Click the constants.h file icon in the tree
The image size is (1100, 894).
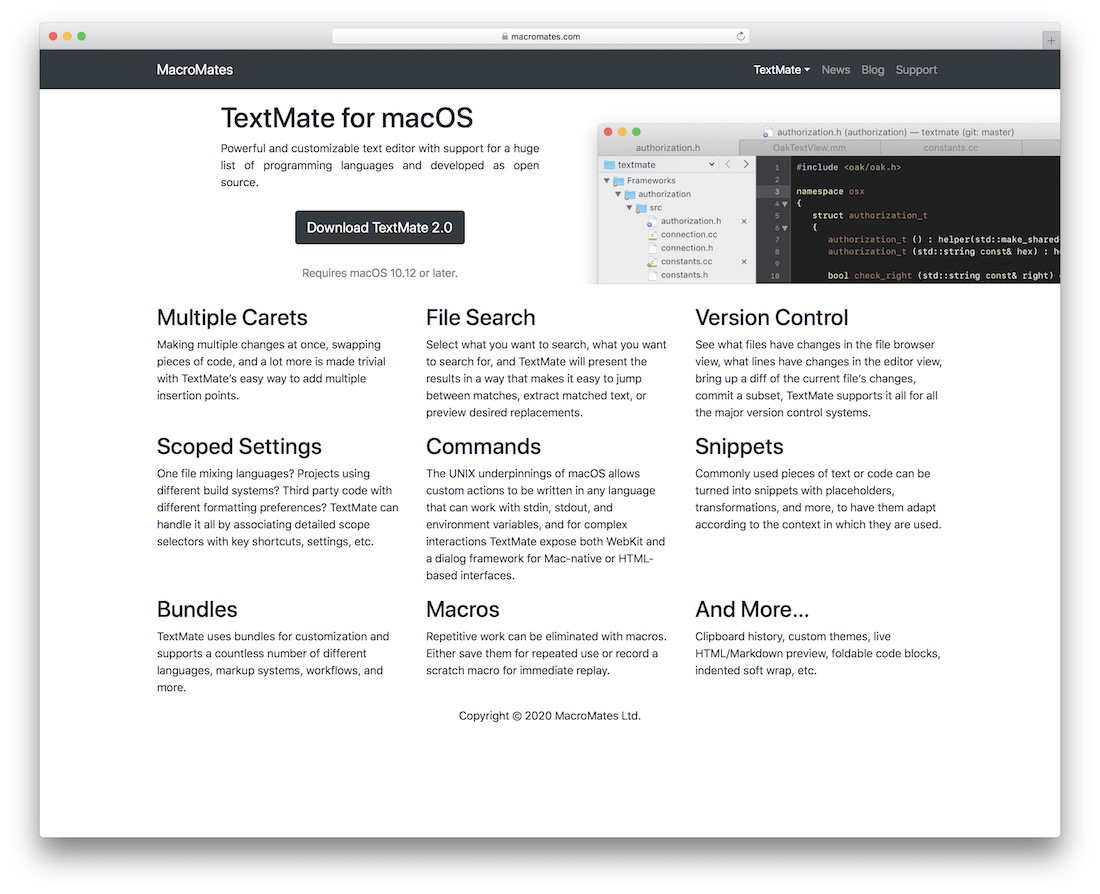tap(652, 275)
